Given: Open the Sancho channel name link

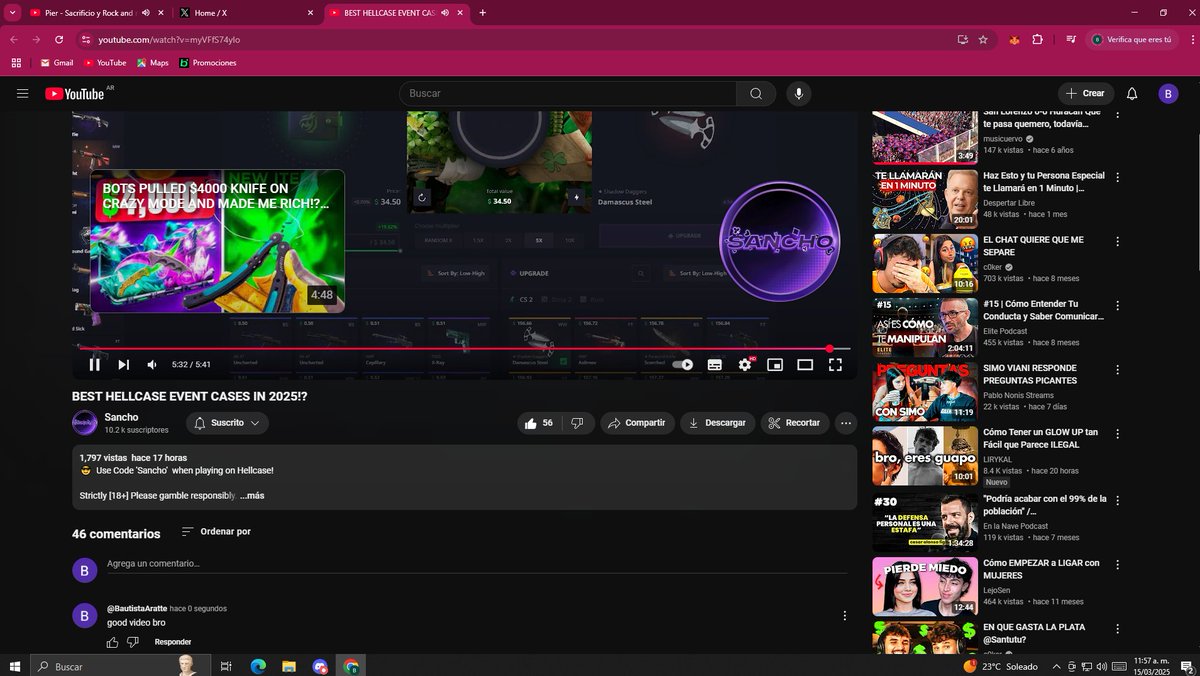Looking at the screenshot, I should (121, 417).
